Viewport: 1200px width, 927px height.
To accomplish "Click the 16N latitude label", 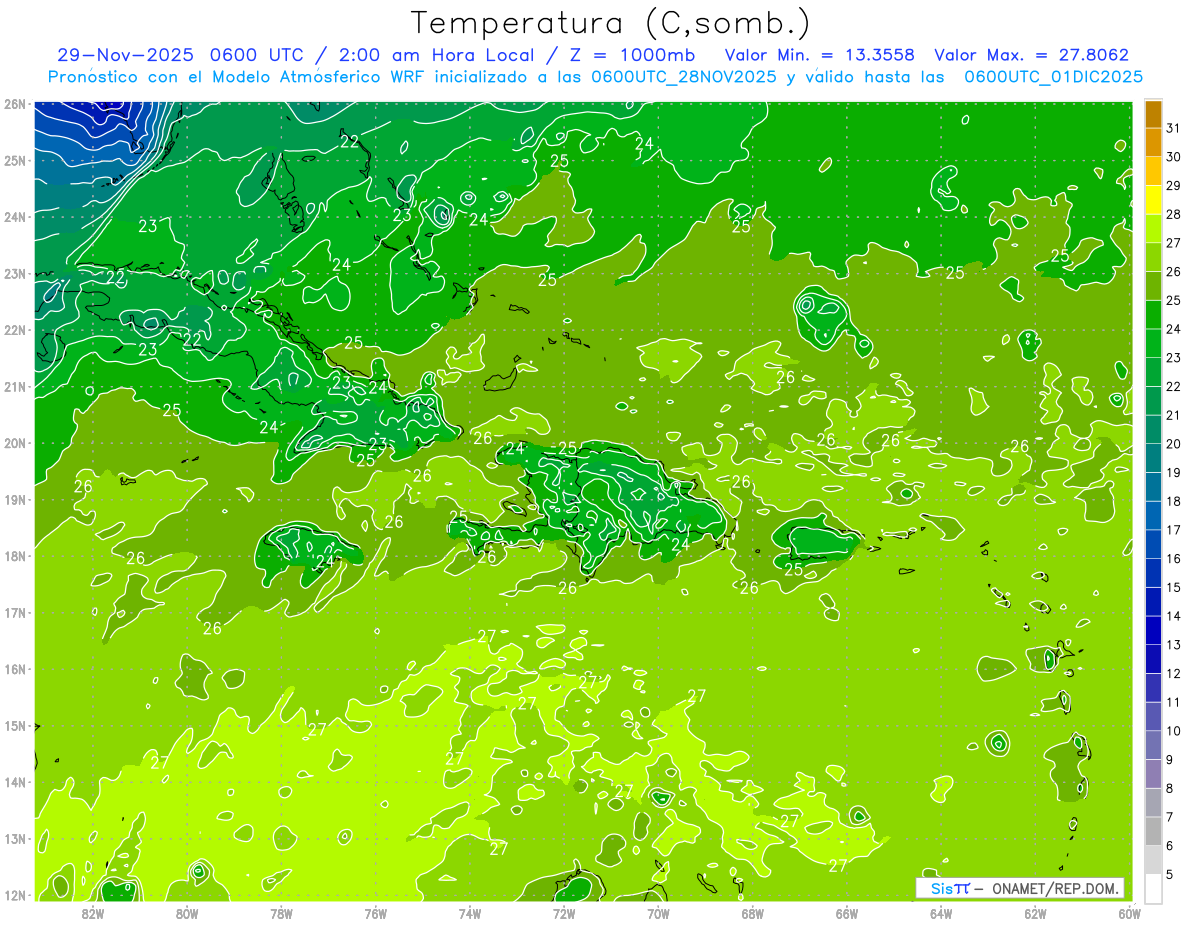I will click(15, 669).
